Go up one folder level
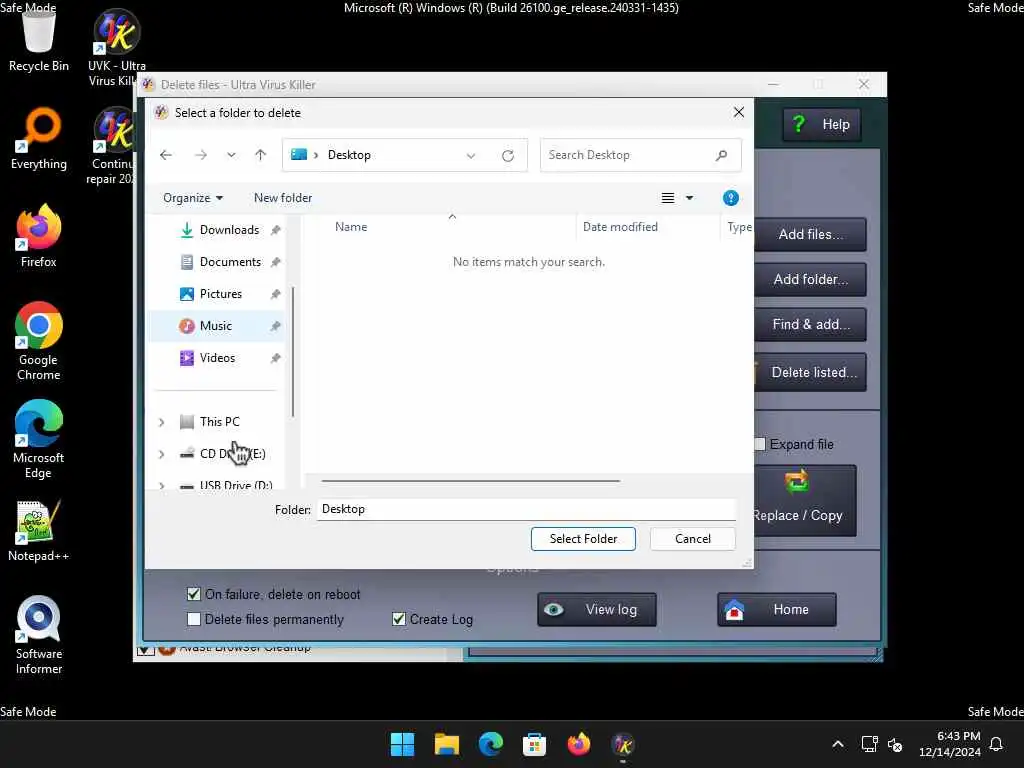 [x=261, y=155]
